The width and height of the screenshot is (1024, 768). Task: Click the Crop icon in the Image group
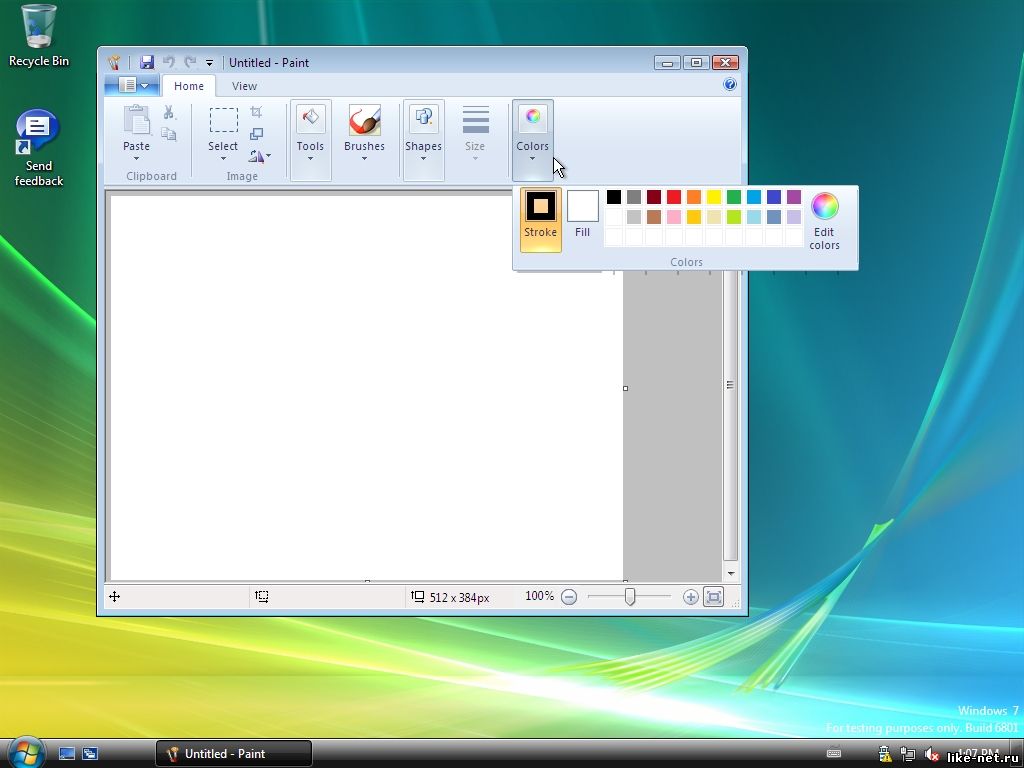pos(256,112)
